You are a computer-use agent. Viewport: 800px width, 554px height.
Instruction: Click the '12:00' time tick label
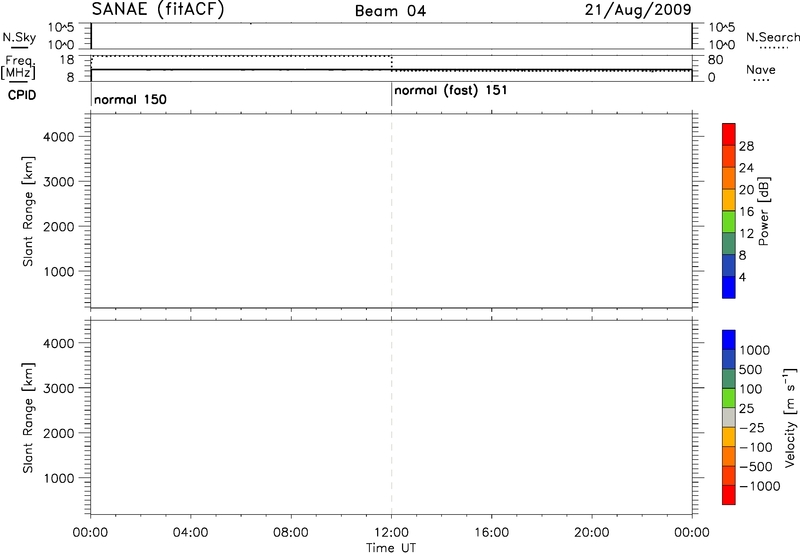pyautogui.click(x=391, y=533)
